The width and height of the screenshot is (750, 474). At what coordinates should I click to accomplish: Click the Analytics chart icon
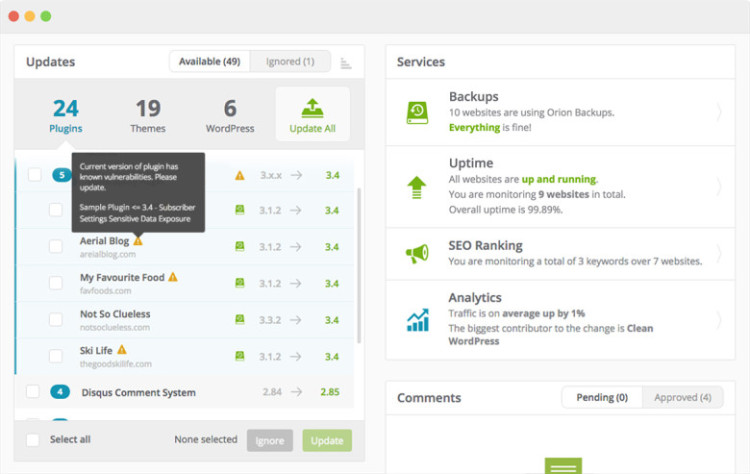pos(417,320)
